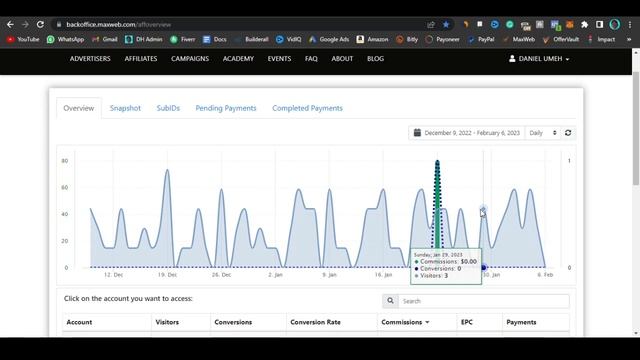Show more bookmarks with the double chevron
Viewport: 640px width, 360px height.
tap(629, 39)
